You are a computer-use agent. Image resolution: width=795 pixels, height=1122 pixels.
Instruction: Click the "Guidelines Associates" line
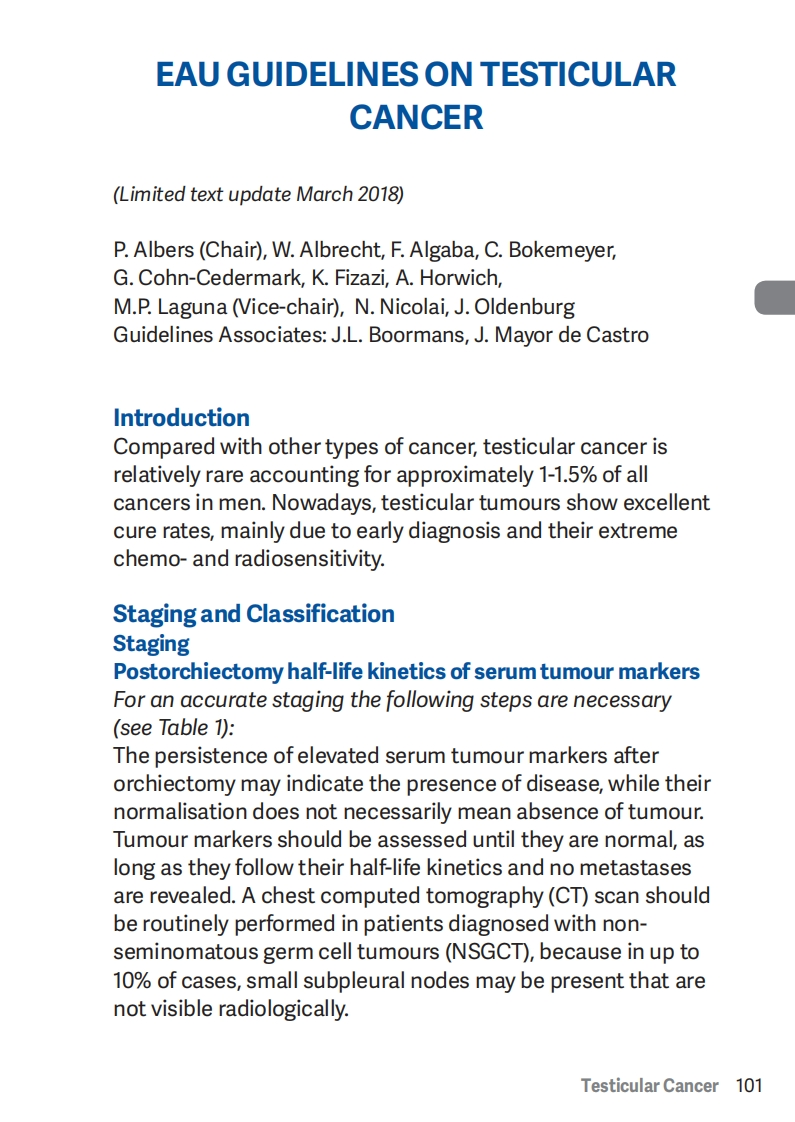tap(380, 334)
